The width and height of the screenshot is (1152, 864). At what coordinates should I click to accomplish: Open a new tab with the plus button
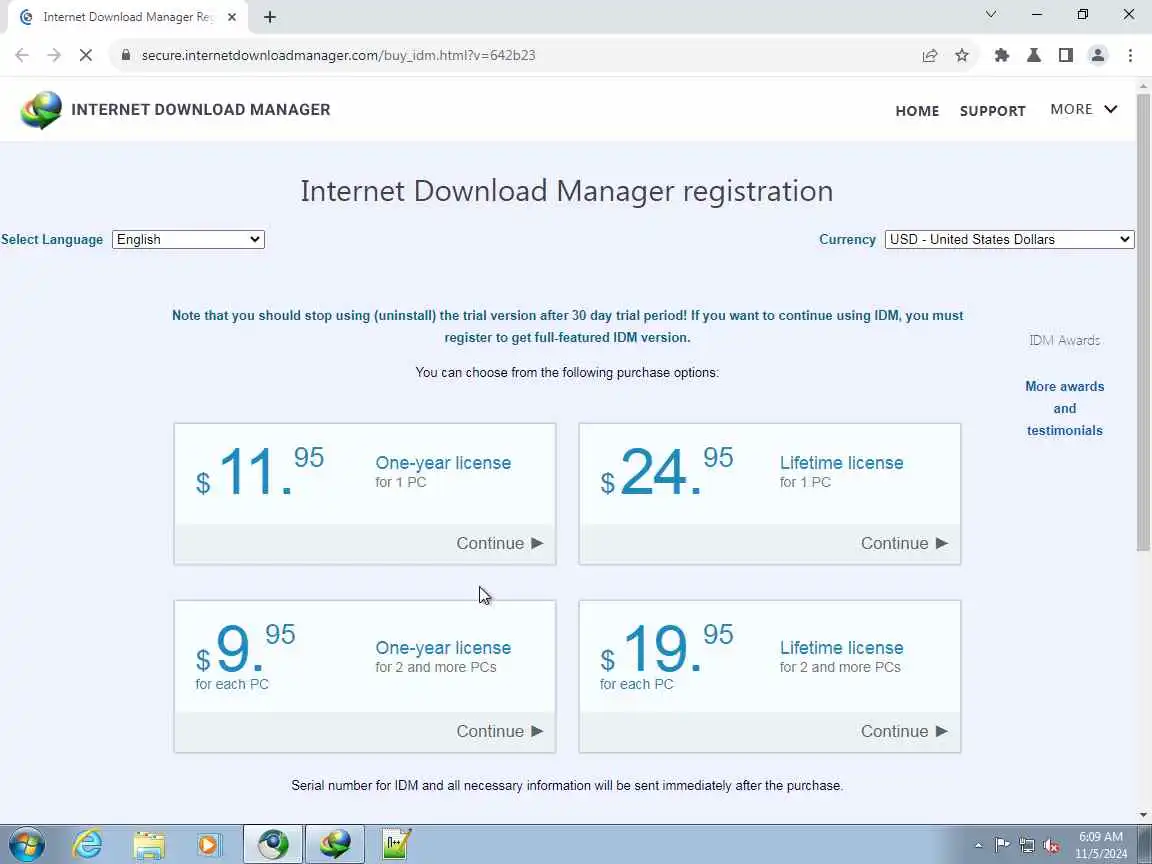[x=270, y=17]
